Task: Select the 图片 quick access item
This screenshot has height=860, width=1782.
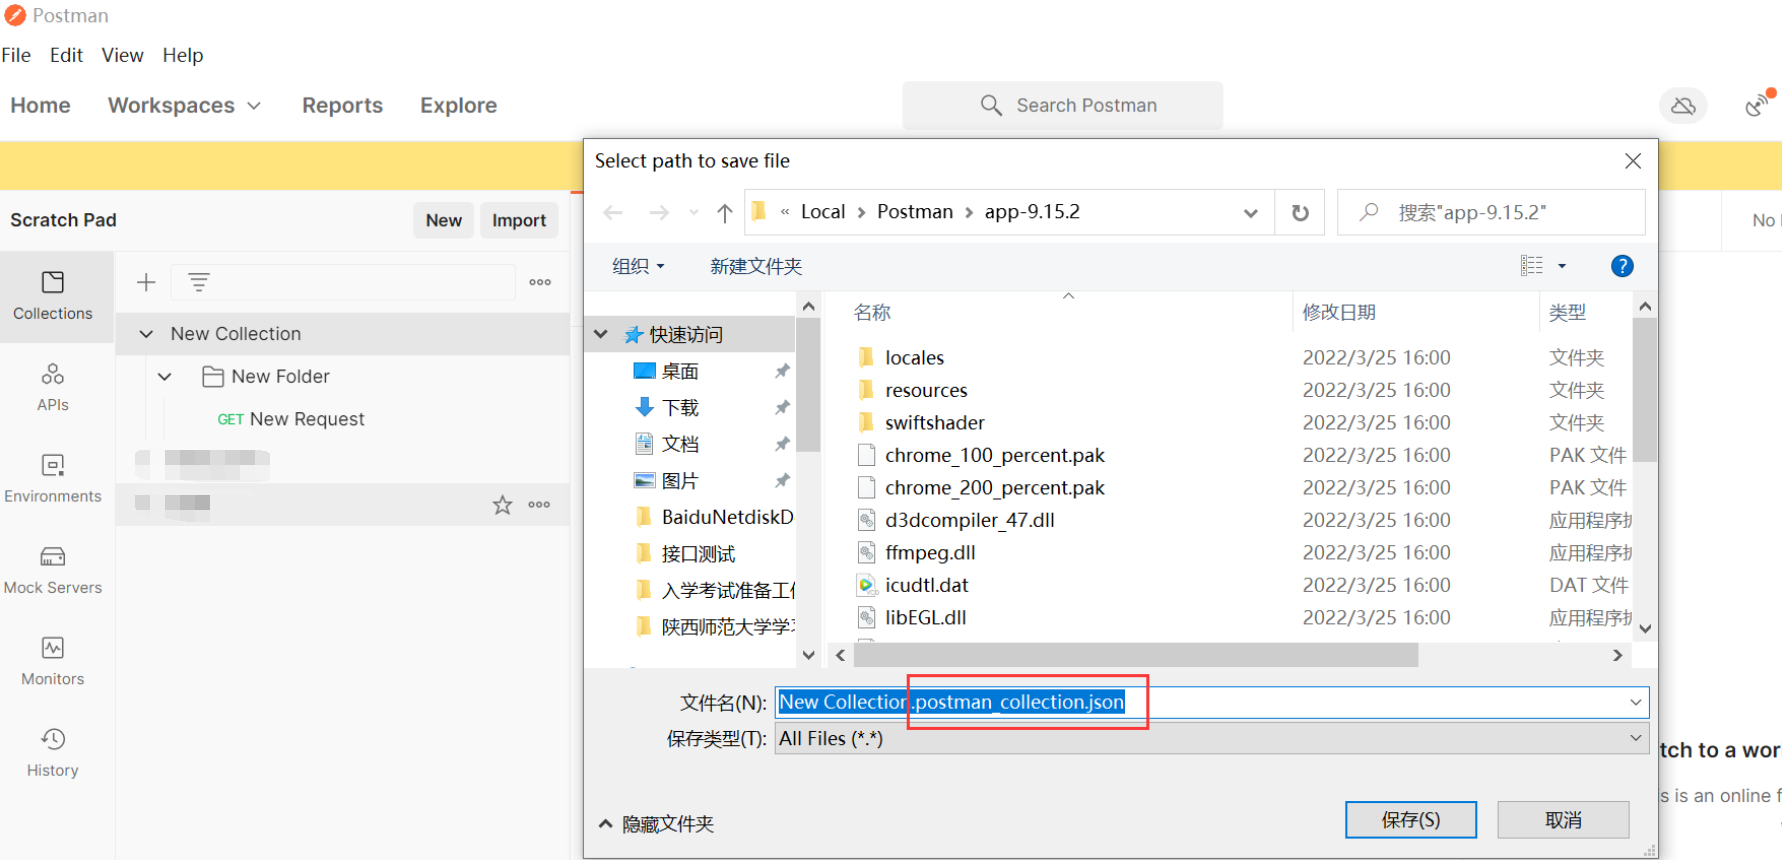Action: tap(679, 481)
